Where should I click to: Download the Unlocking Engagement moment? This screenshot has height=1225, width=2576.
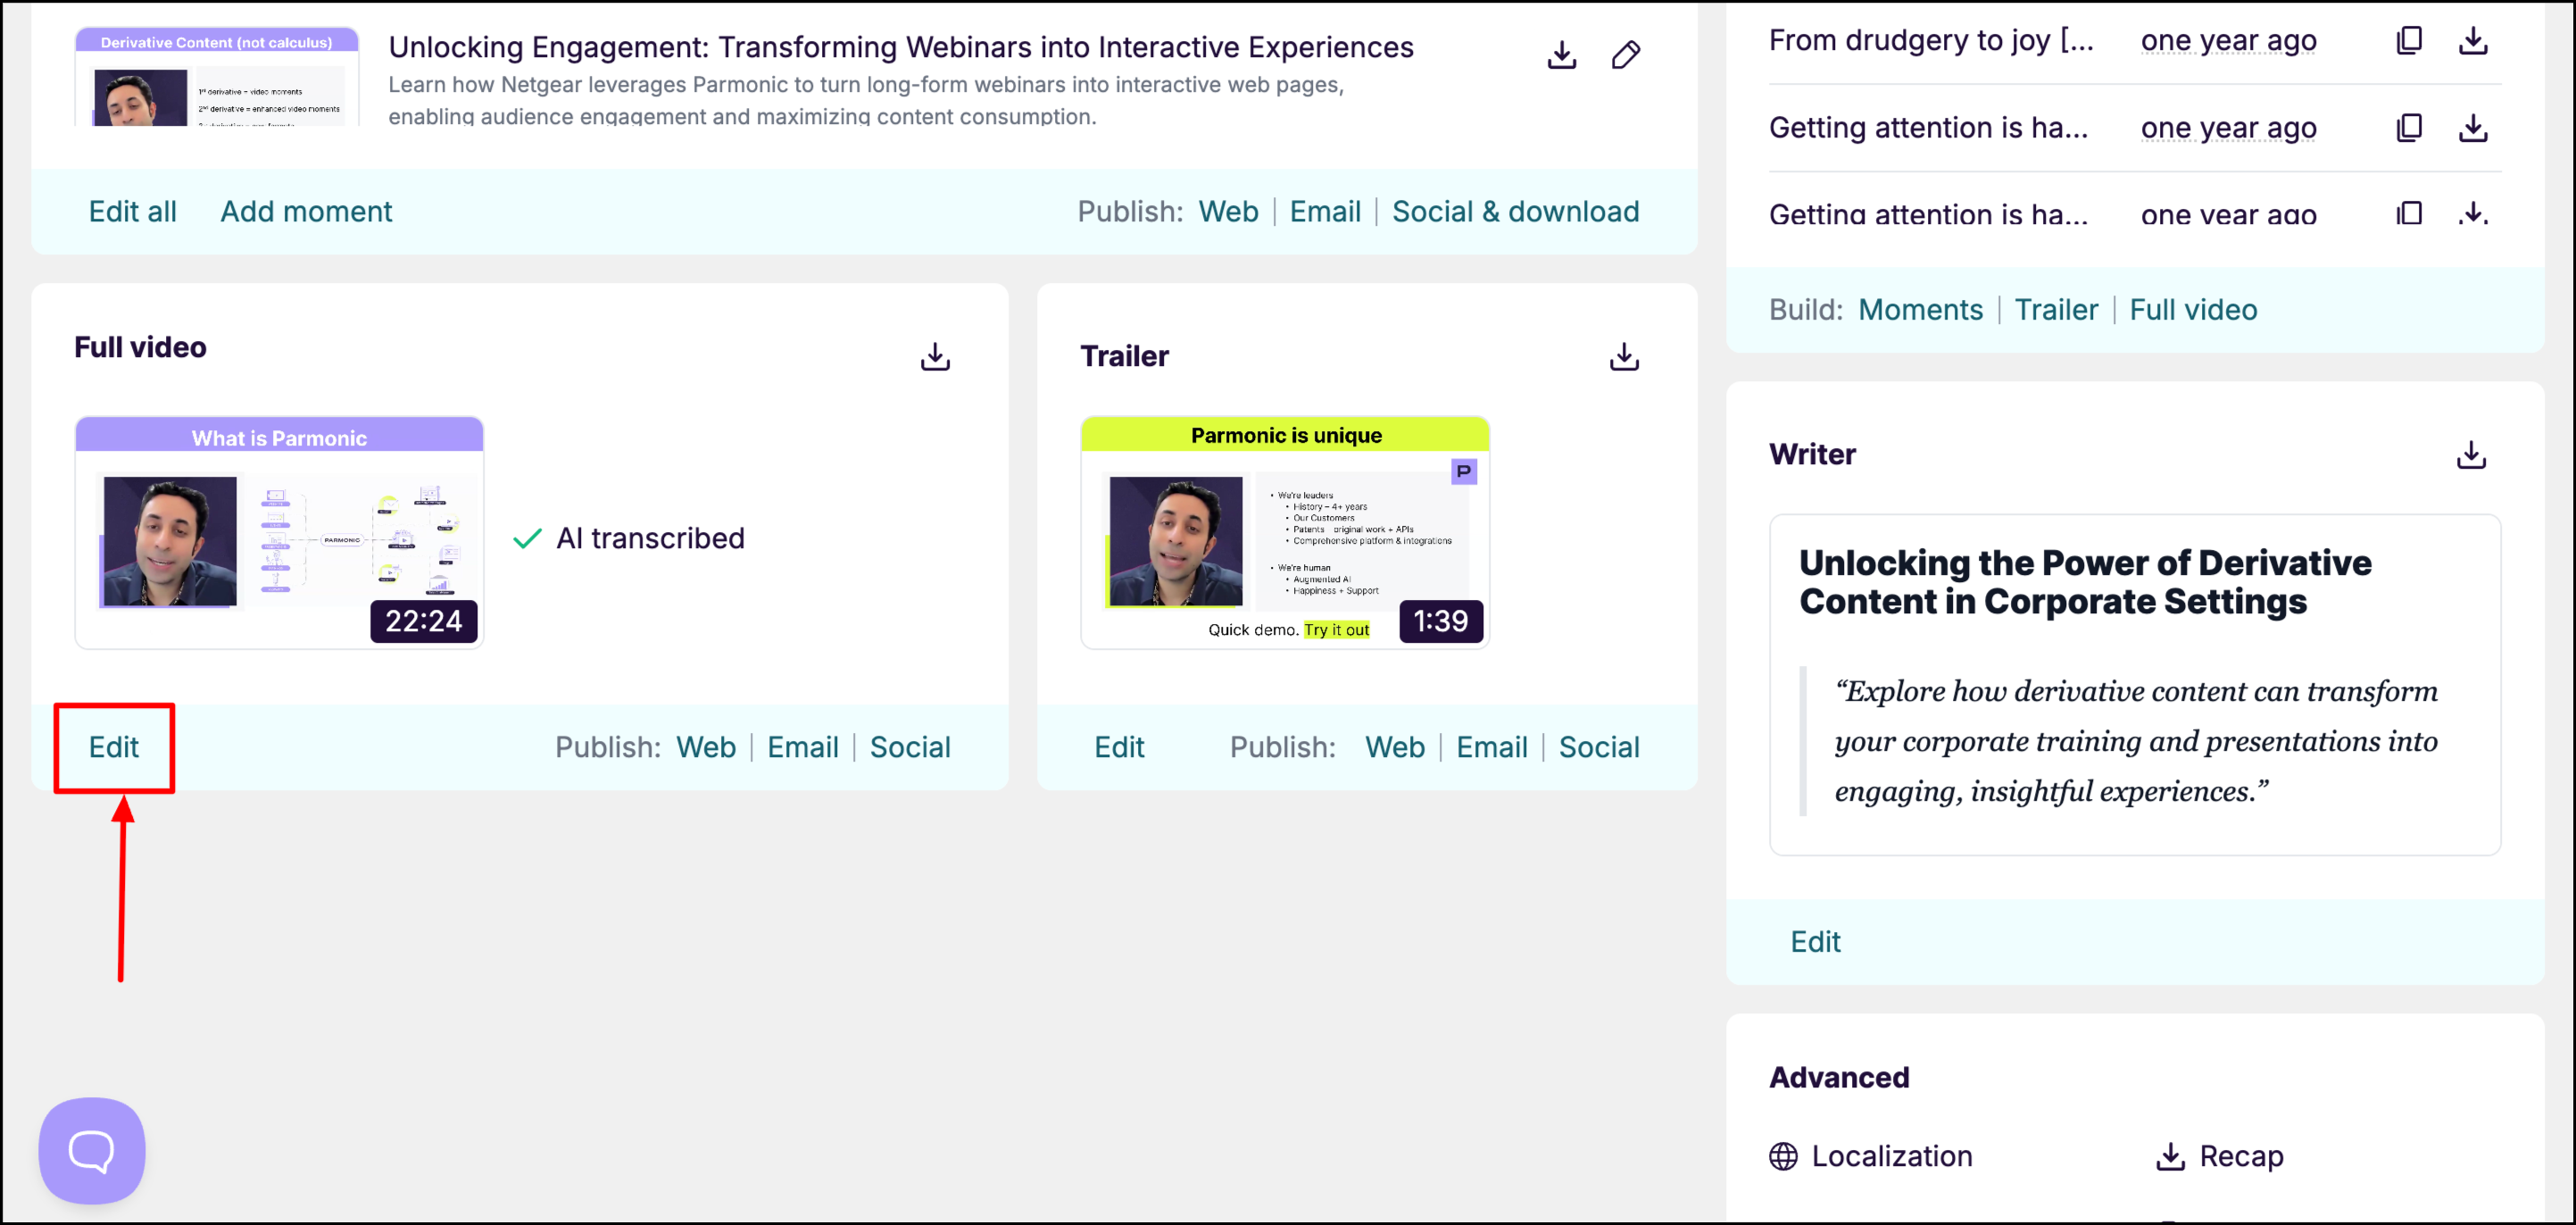(x=1561, y=54)
